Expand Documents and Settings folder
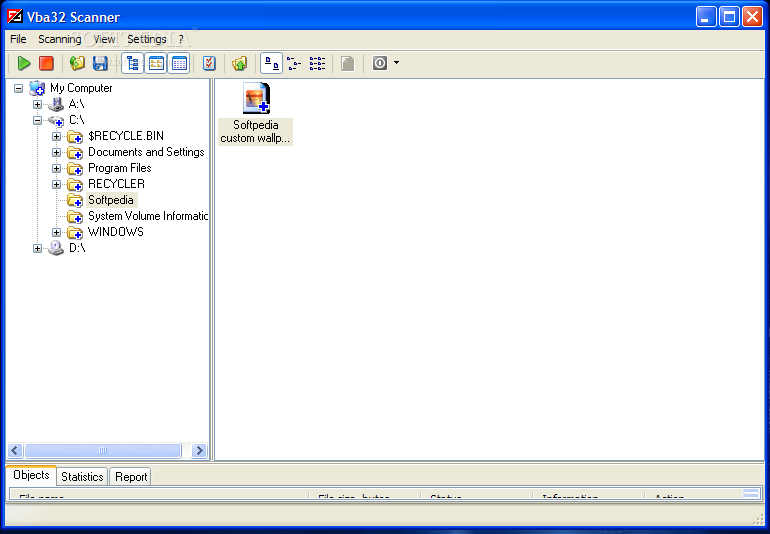The height and width of the screenshot is (534, 770). click(x=56, y=152)
